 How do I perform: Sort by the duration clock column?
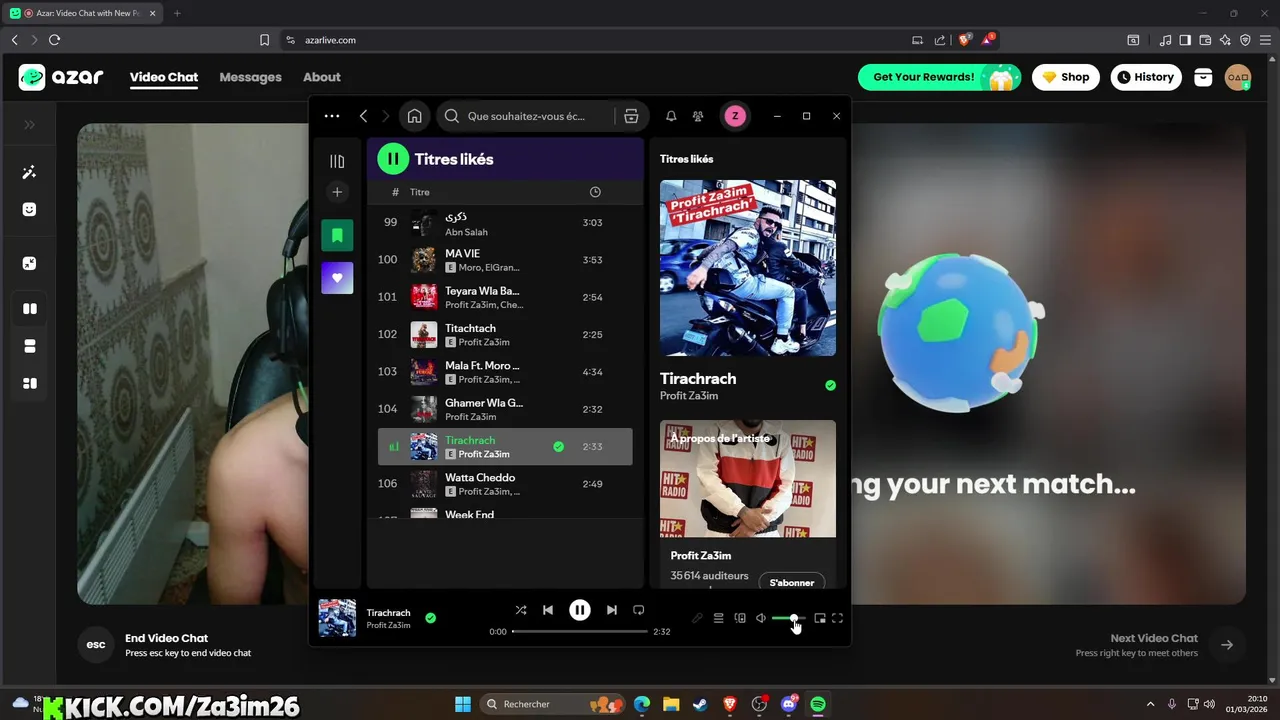595,192
